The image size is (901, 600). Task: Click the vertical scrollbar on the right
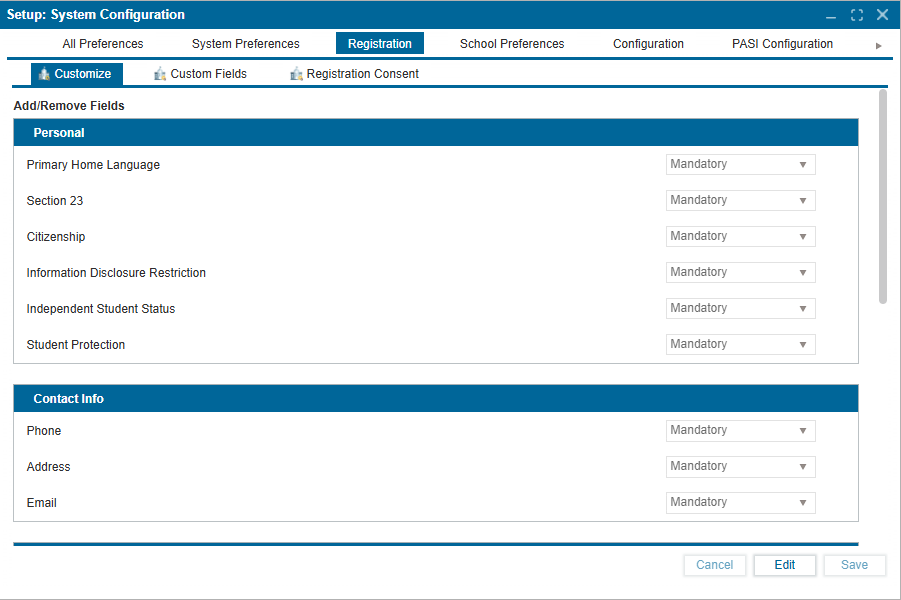pos(884,200)
